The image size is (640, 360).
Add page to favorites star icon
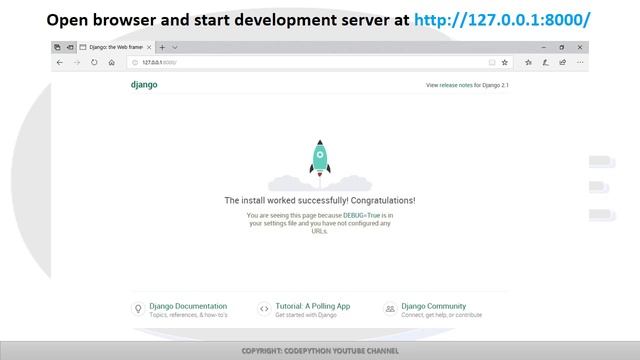pyautogui.click(x=505, y=62)
